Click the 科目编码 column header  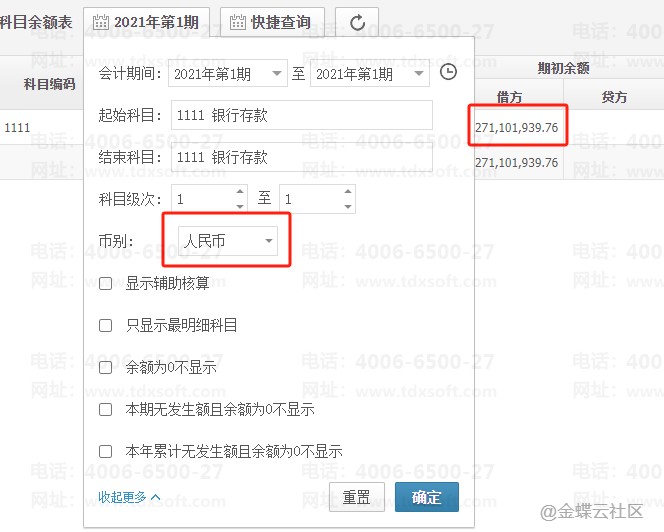tap(50, 84)
